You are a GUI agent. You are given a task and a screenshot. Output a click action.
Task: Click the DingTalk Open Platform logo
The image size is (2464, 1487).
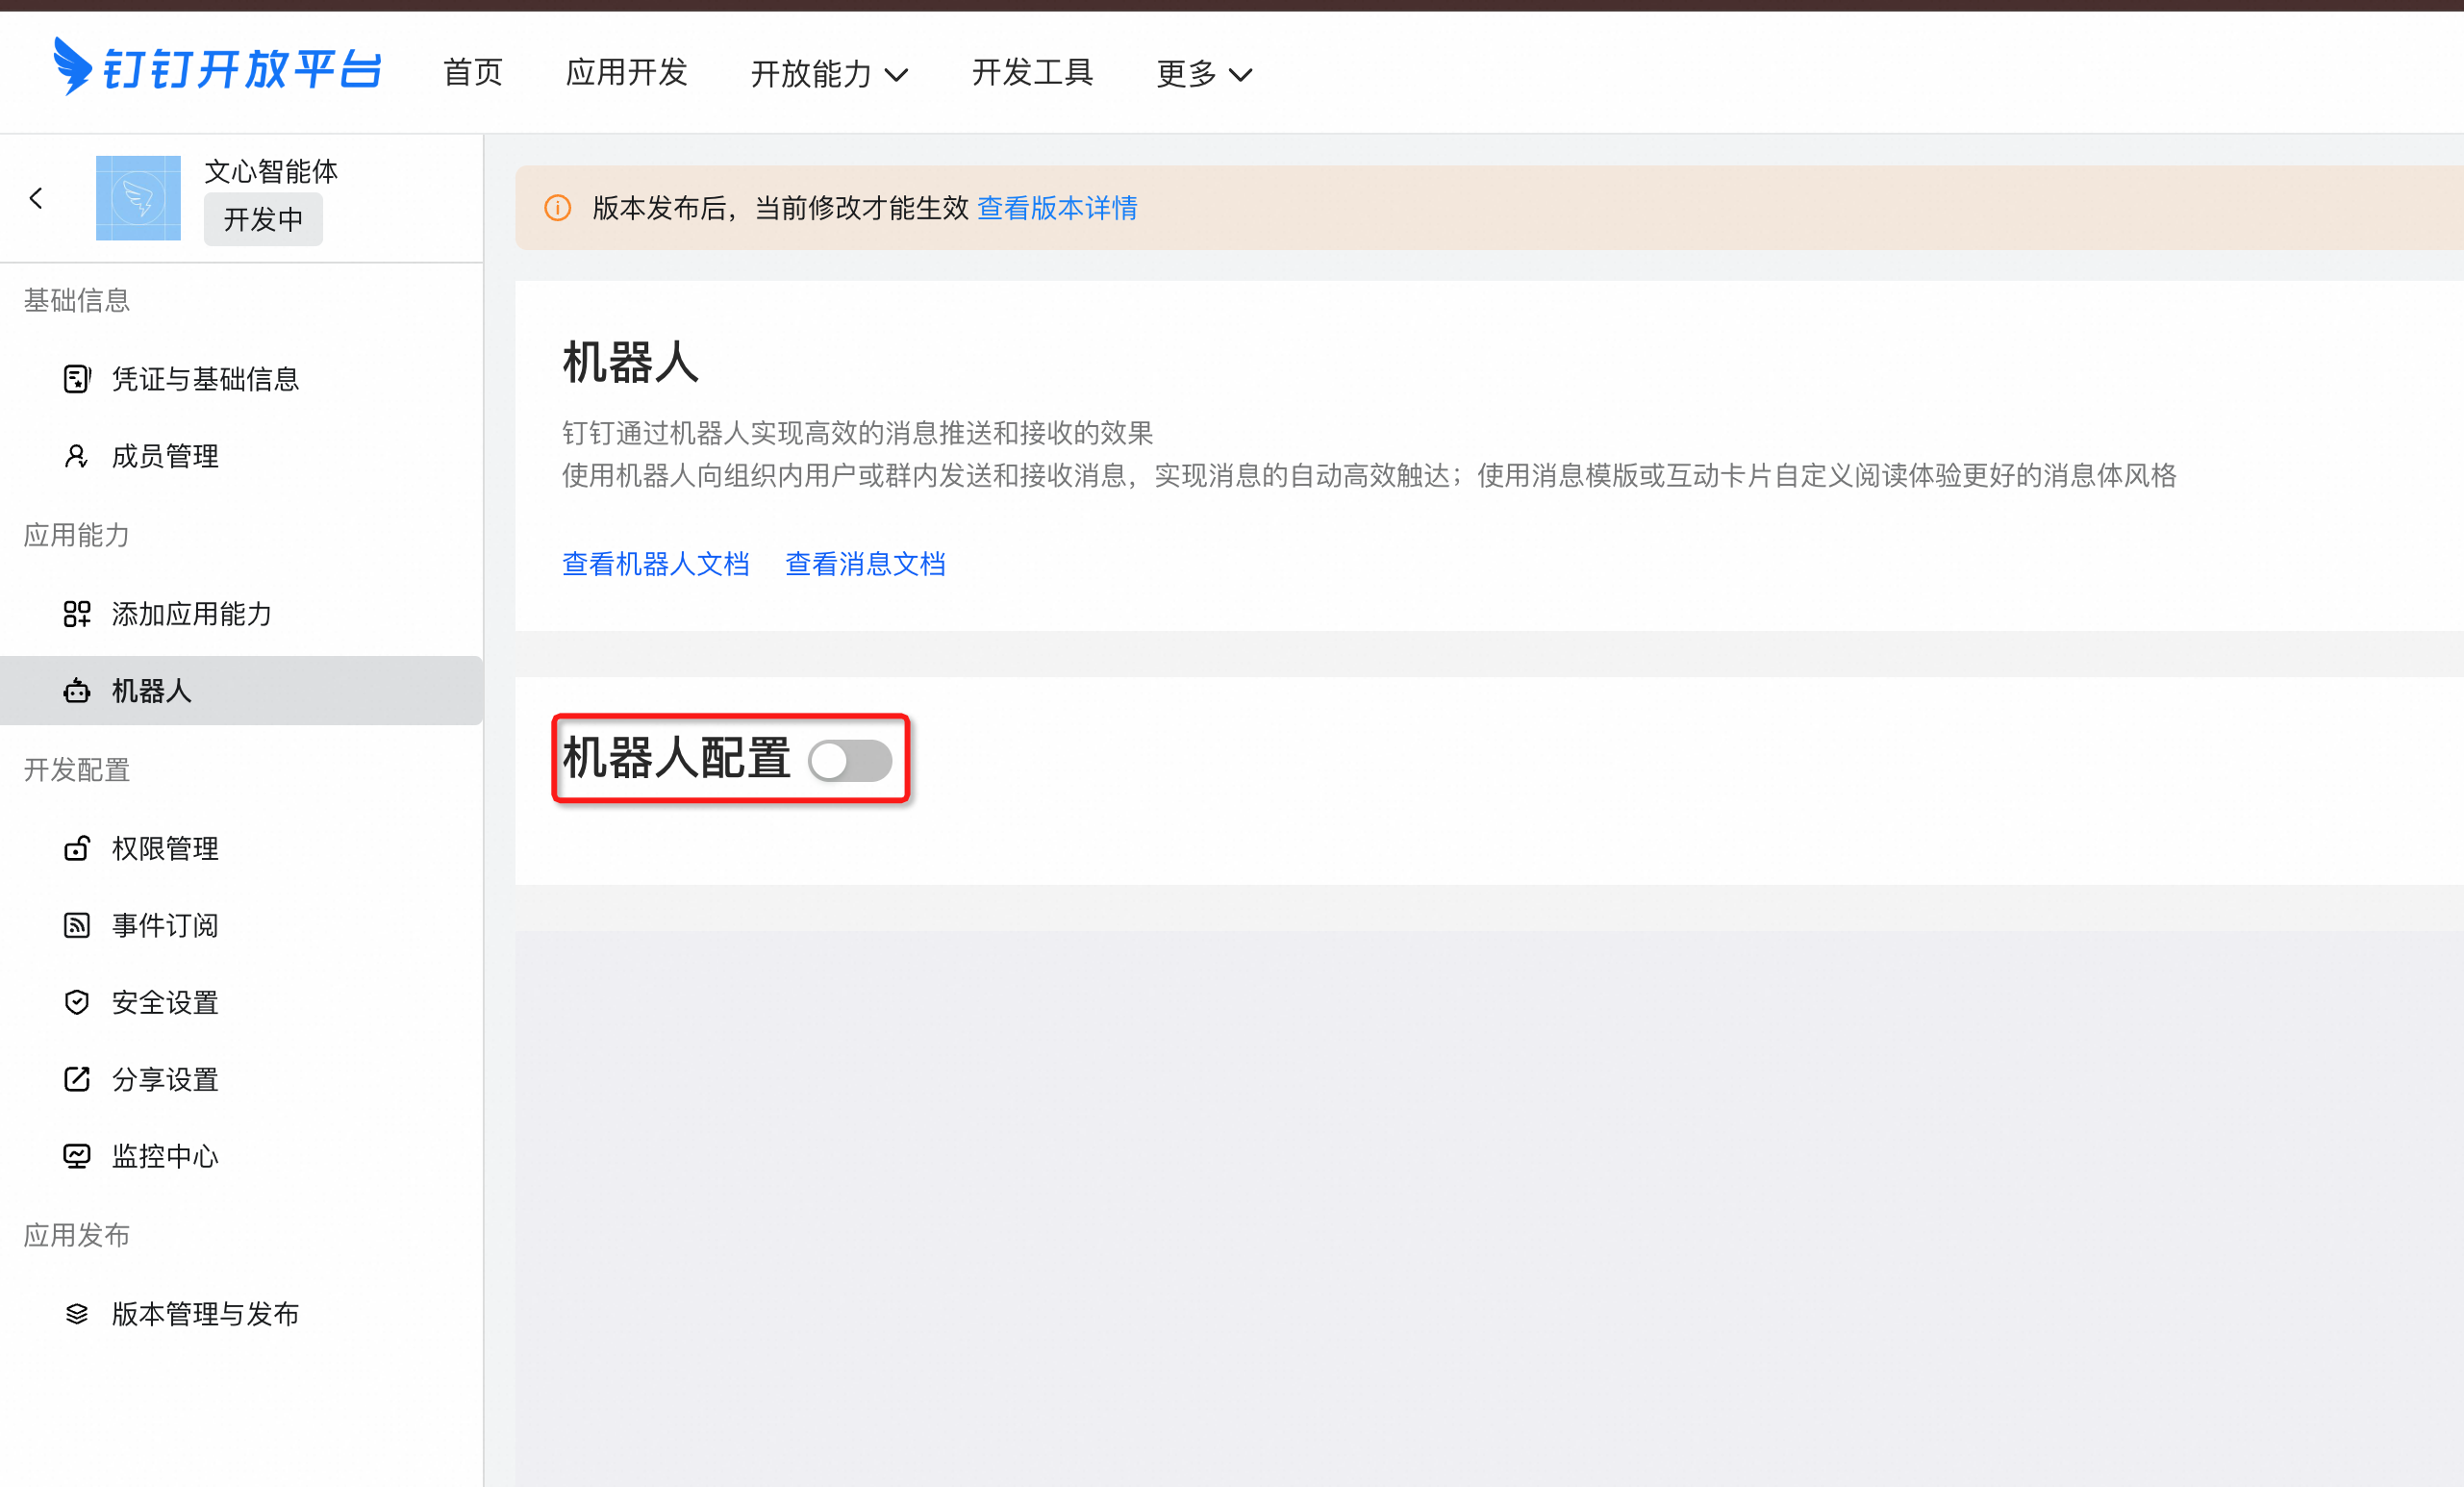tap(217, 68)
